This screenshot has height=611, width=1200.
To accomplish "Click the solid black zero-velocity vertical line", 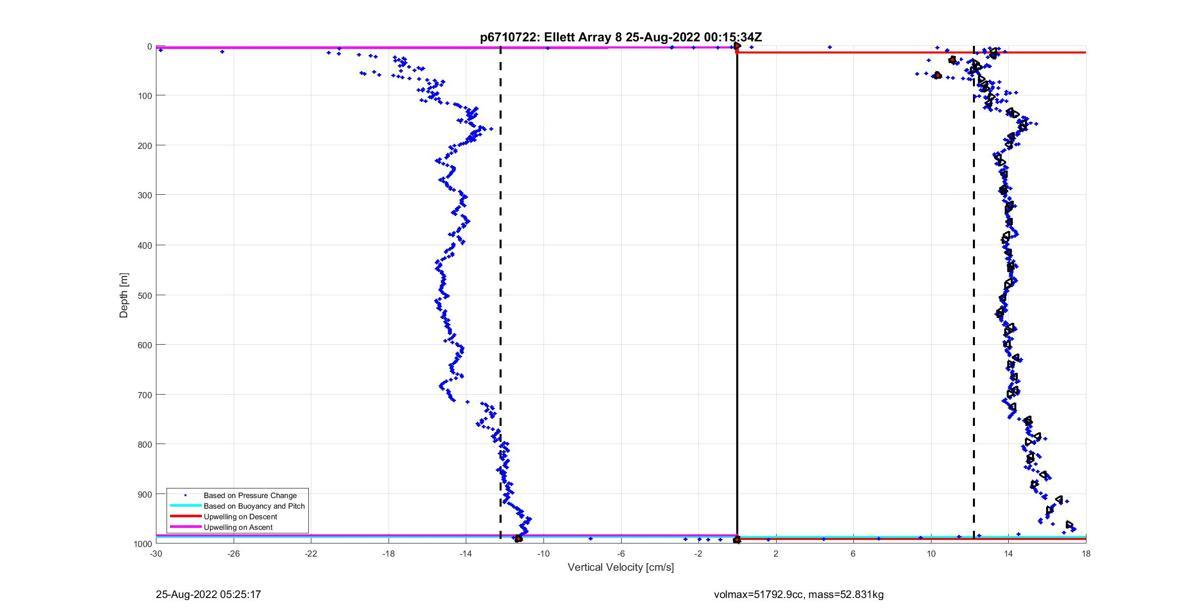I will pos(737,295).
